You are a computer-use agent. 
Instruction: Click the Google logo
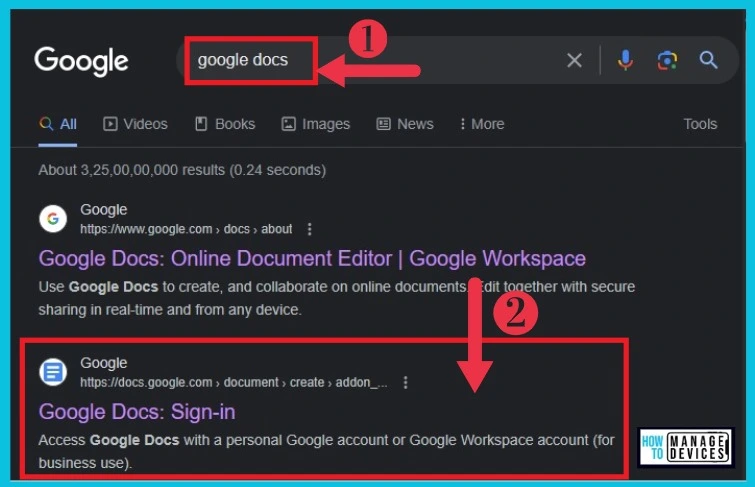coord(81,61)
